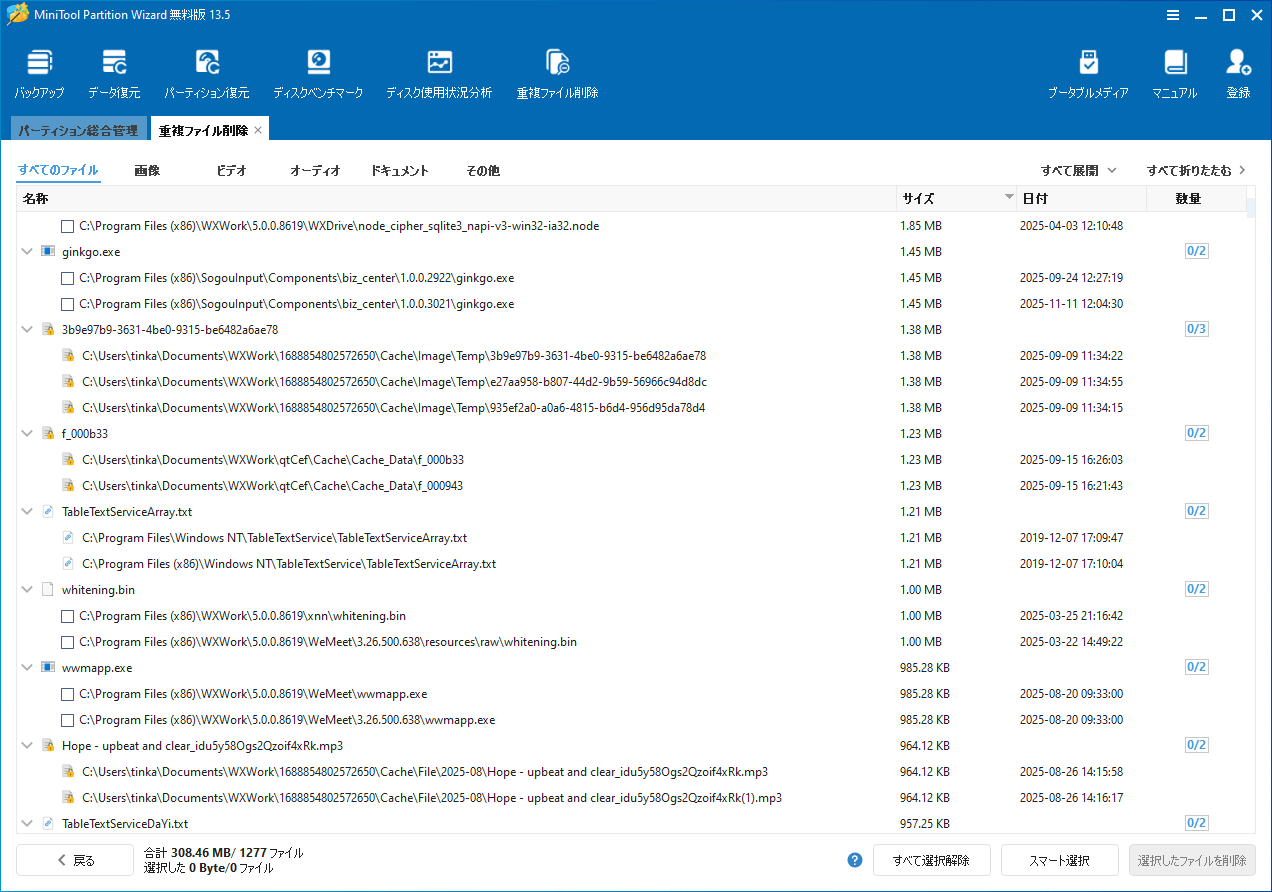Click the ブータブルメディア bootable media icon

pyautogui.click(x=1088, y=74)
